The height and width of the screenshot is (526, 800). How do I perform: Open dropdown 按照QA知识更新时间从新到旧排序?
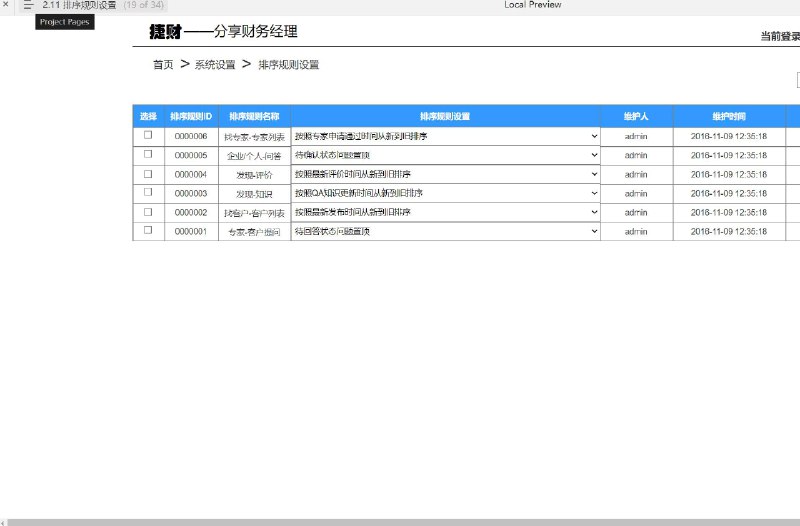(445, 193)
